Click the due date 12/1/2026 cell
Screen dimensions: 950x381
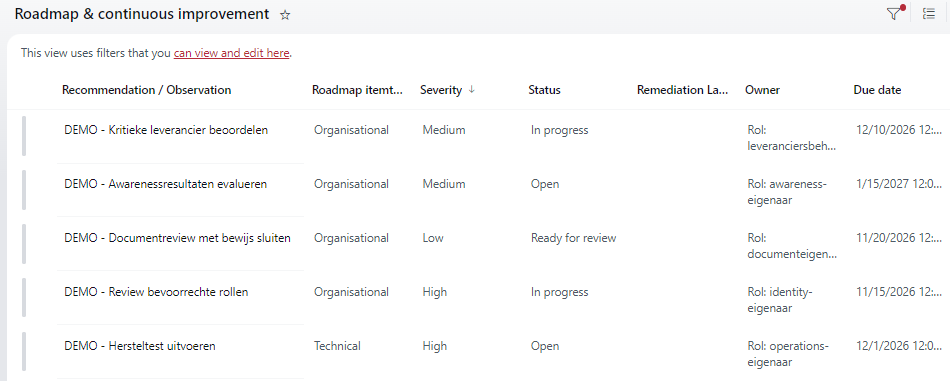(x=900, y=346)
